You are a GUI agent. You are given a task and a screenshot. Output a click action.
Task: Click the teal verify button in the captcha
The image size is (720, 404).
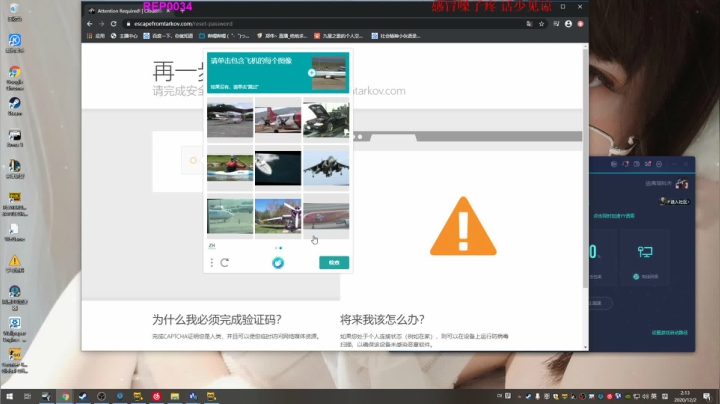pyautogui.click(x=334, y=263)
